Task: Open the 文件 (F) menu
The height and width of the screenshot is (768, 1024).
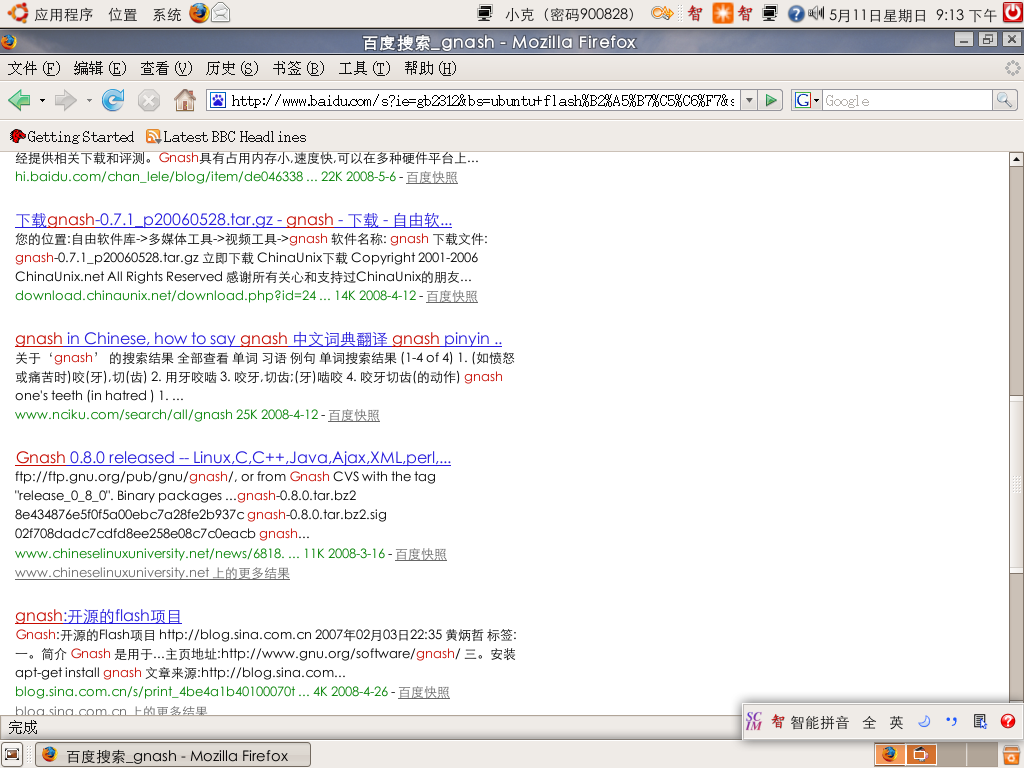Action: (33, 69)
